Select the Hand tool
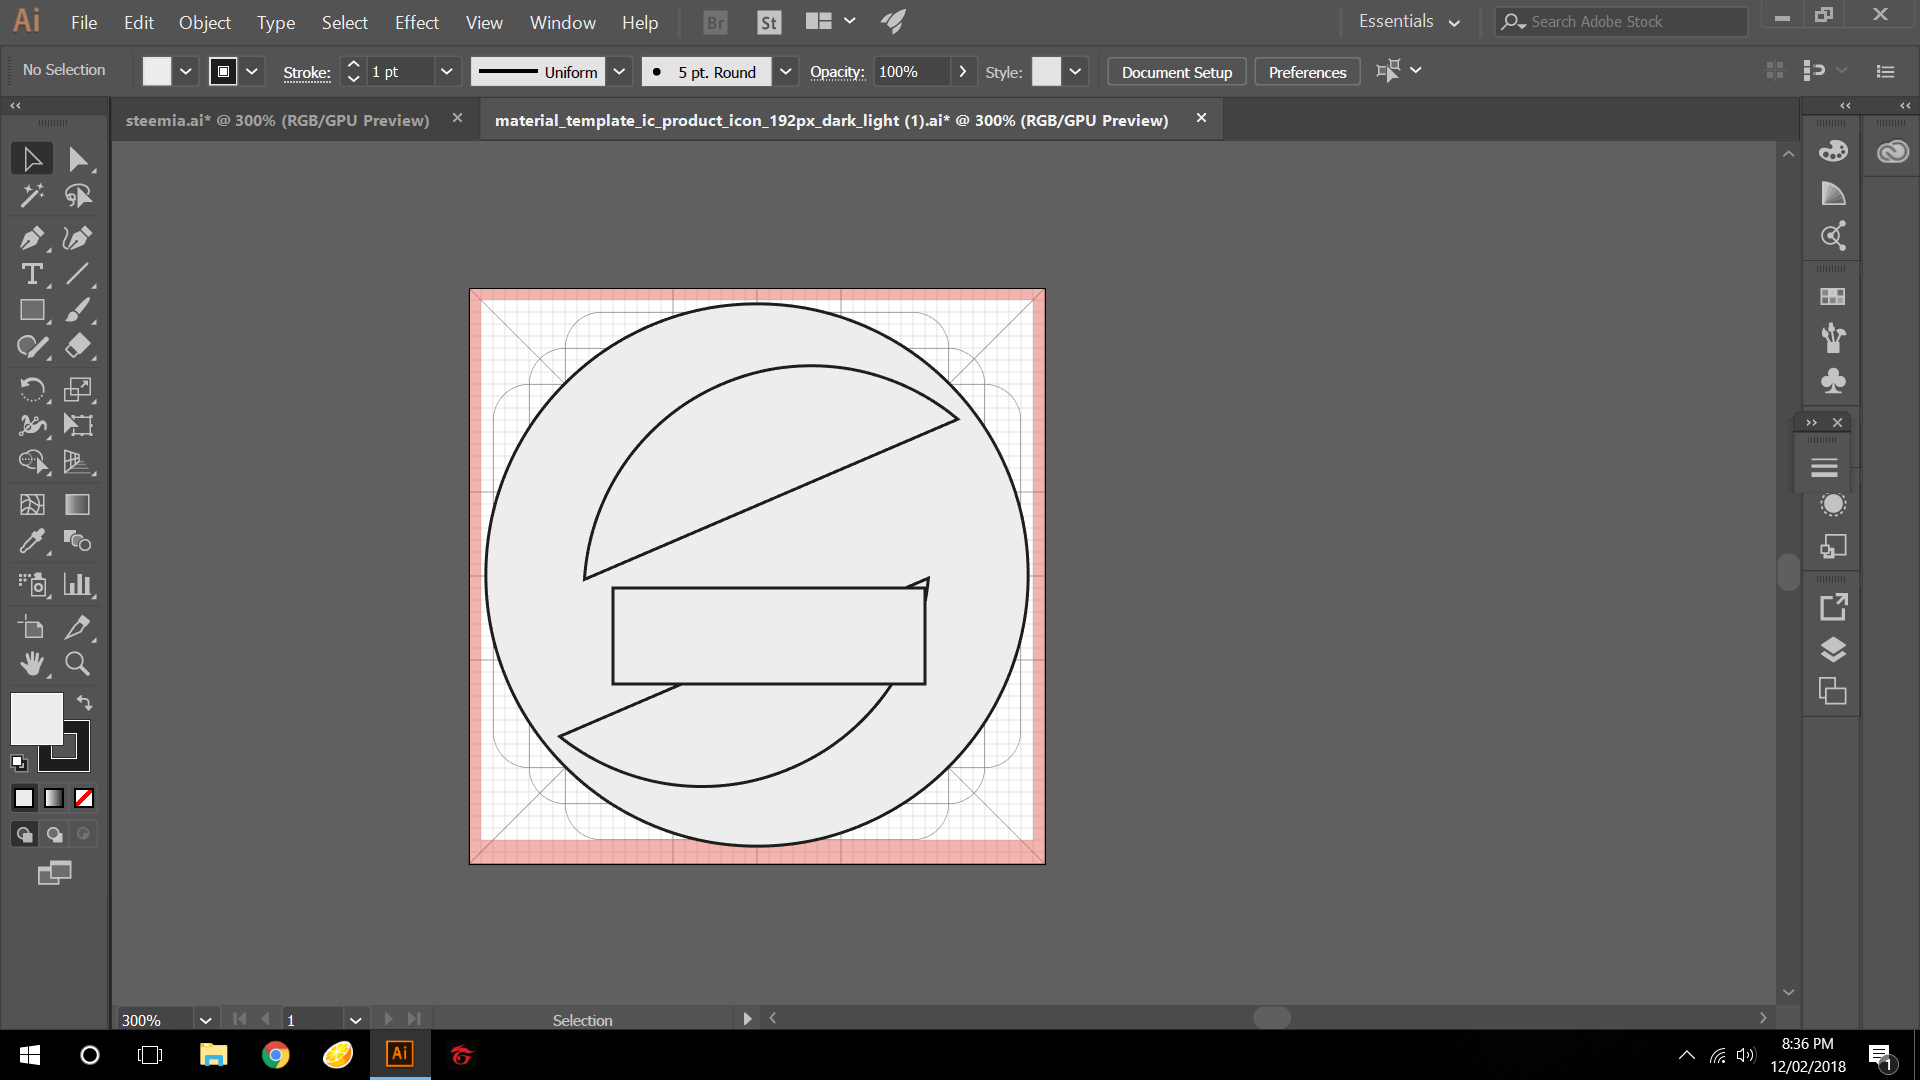The width and height of the screenshot is (1920, 1080). pyautogui.click(x=32, y=664)
